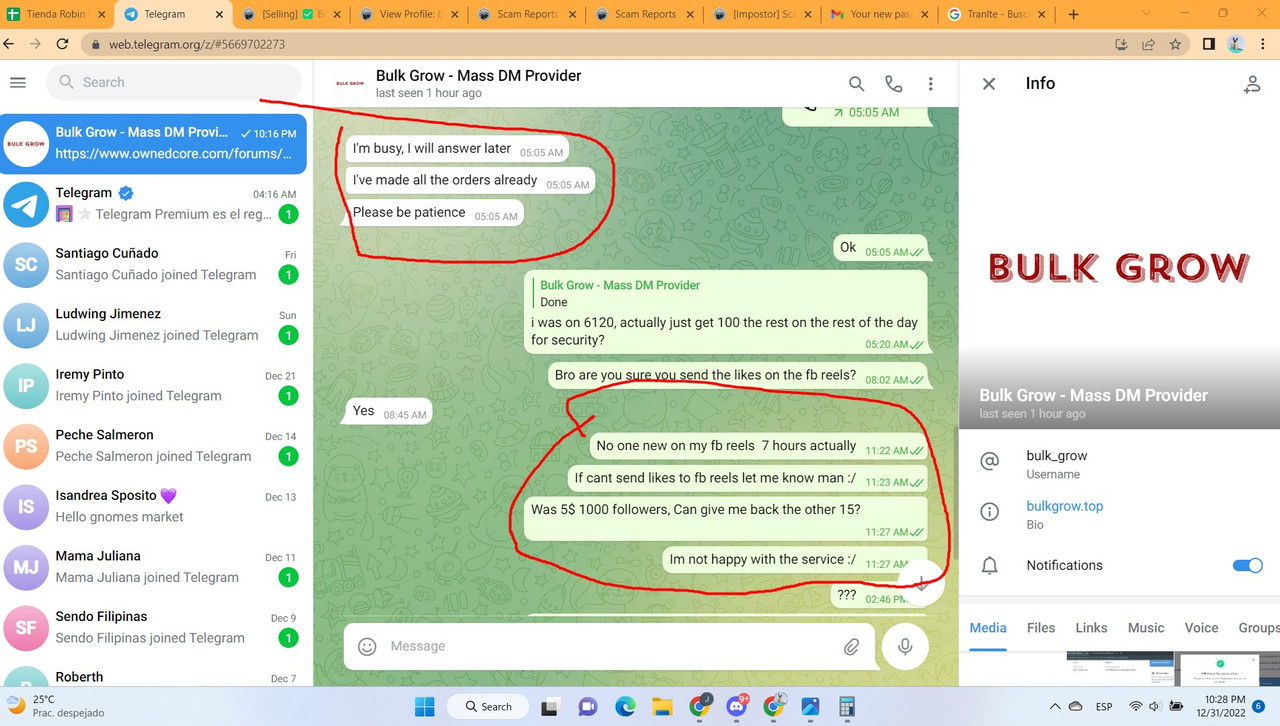Open the Windows Start menu

pos(425,706)
